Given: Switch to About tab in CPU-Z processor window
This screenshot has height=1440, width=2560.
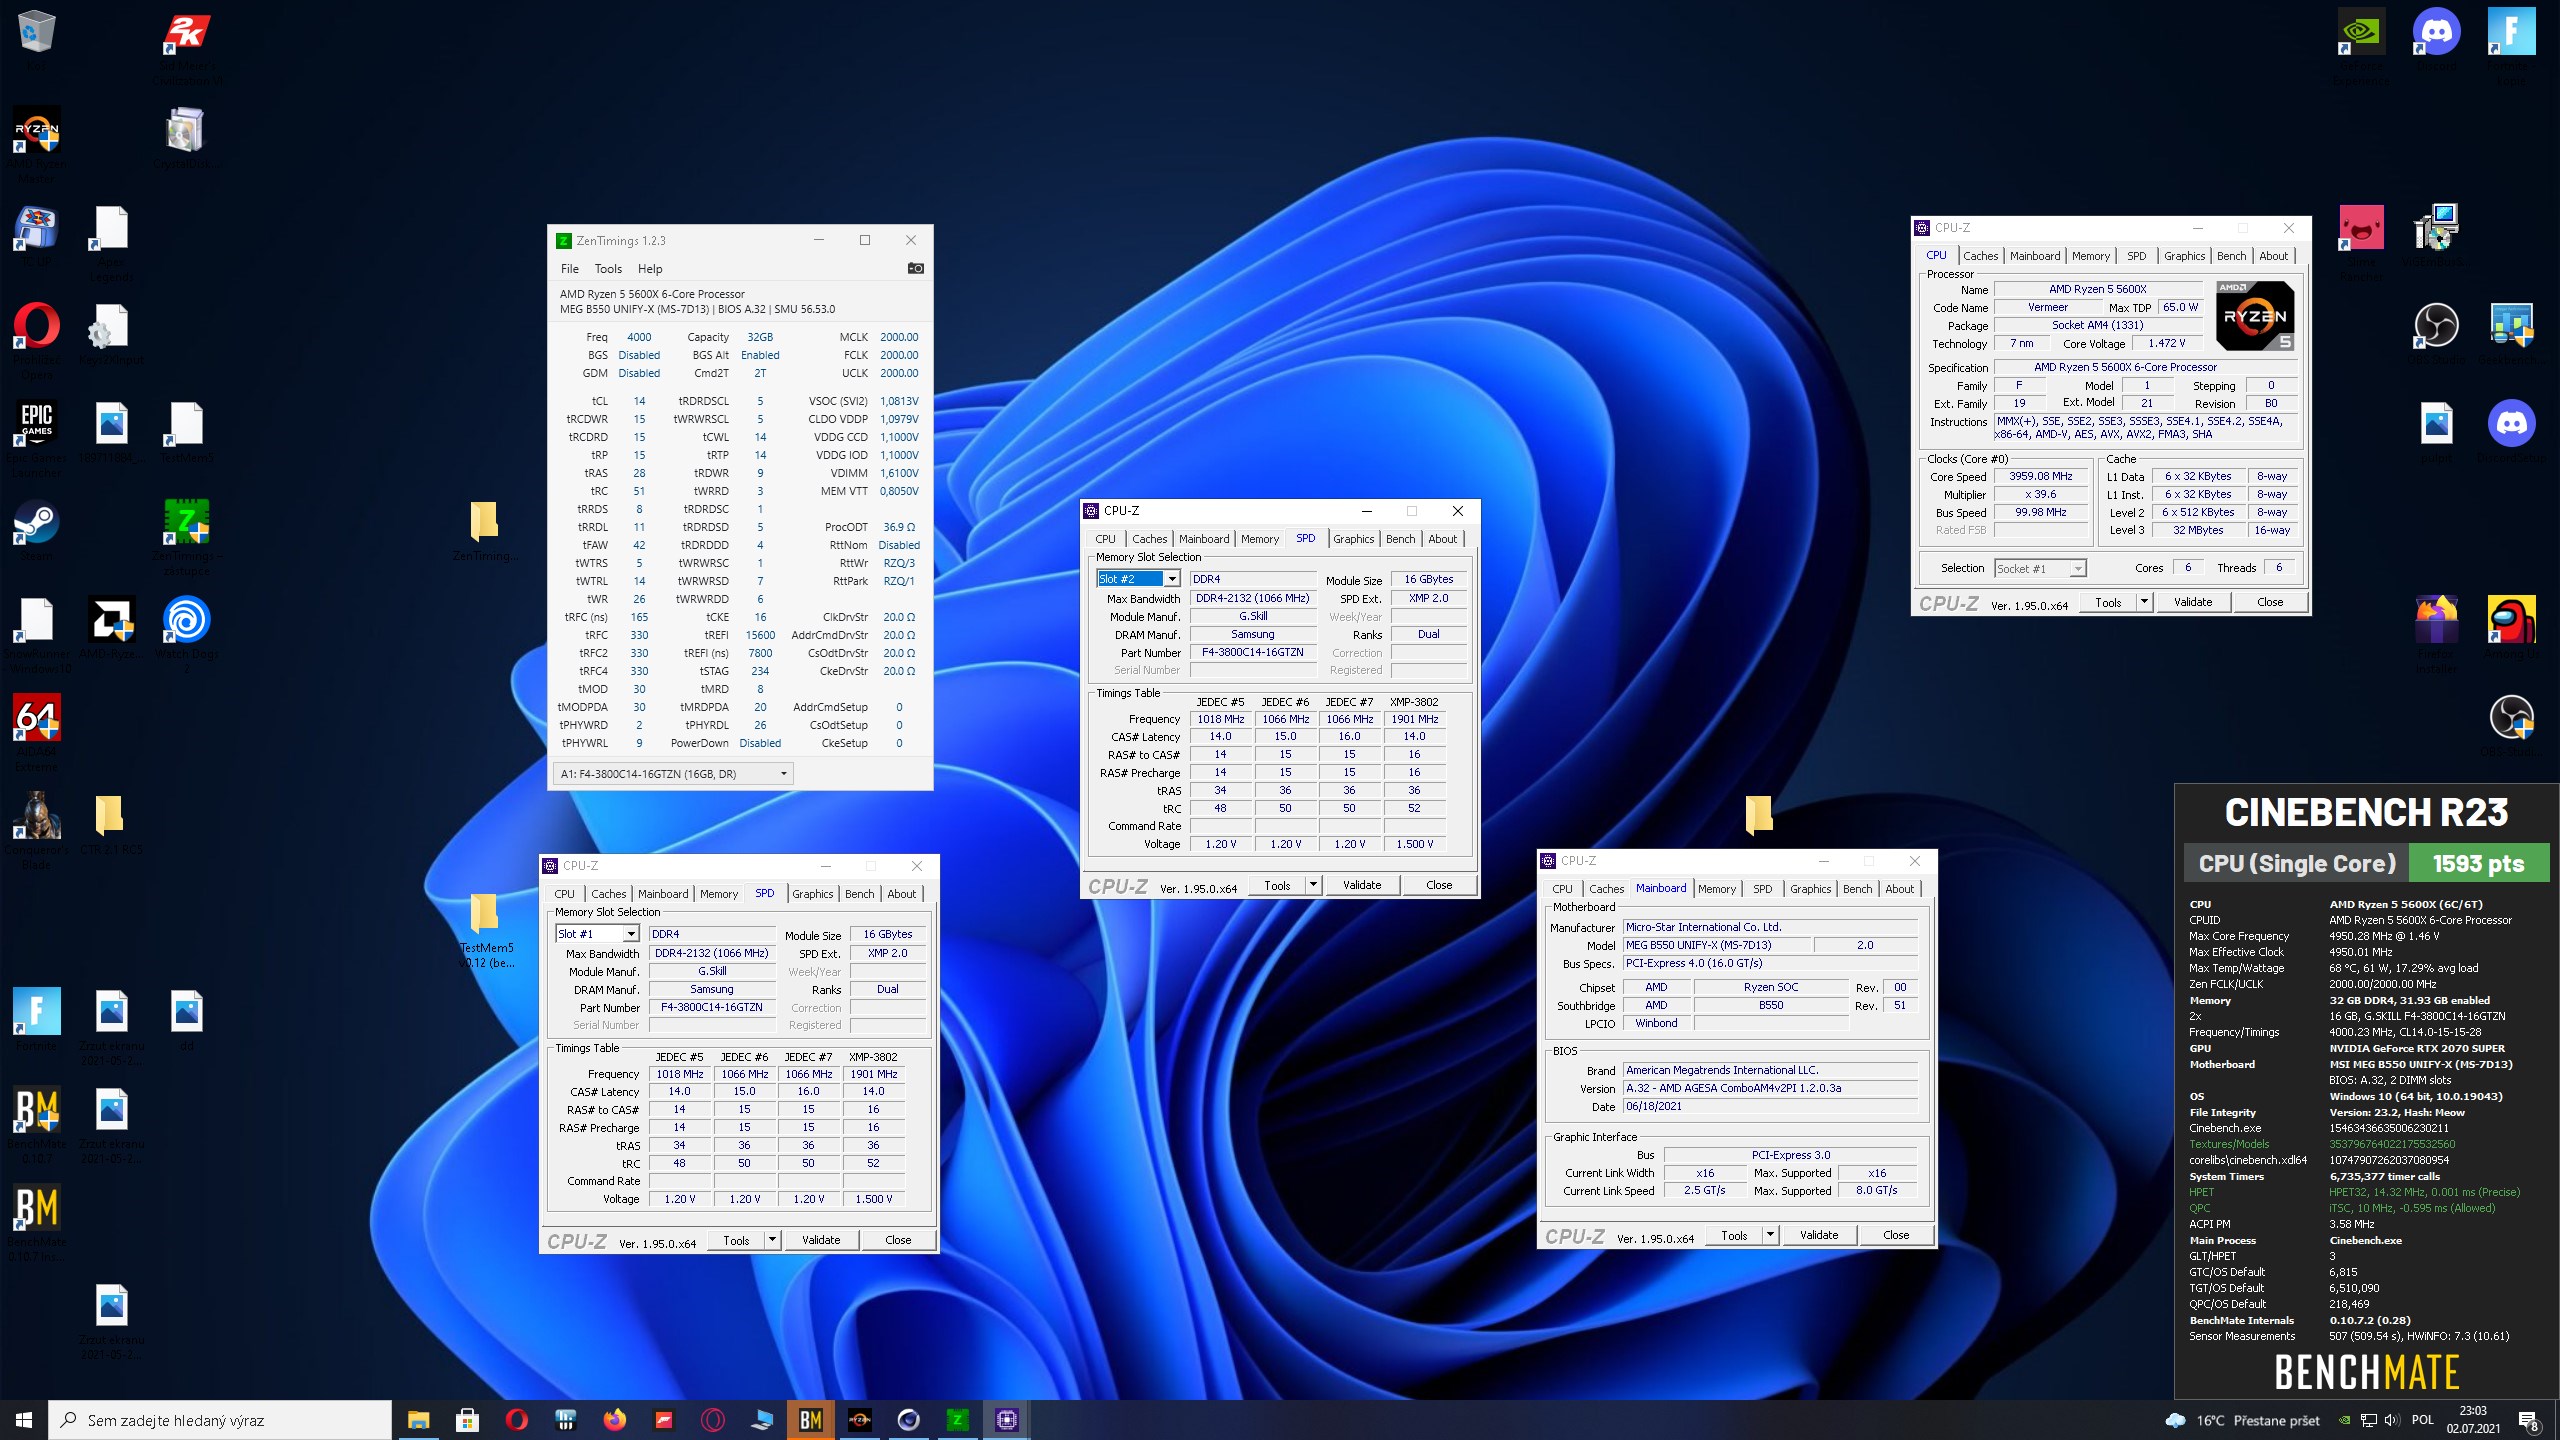Looking at the screenshot, I should pyautogui.click(x=2273, y=256).
